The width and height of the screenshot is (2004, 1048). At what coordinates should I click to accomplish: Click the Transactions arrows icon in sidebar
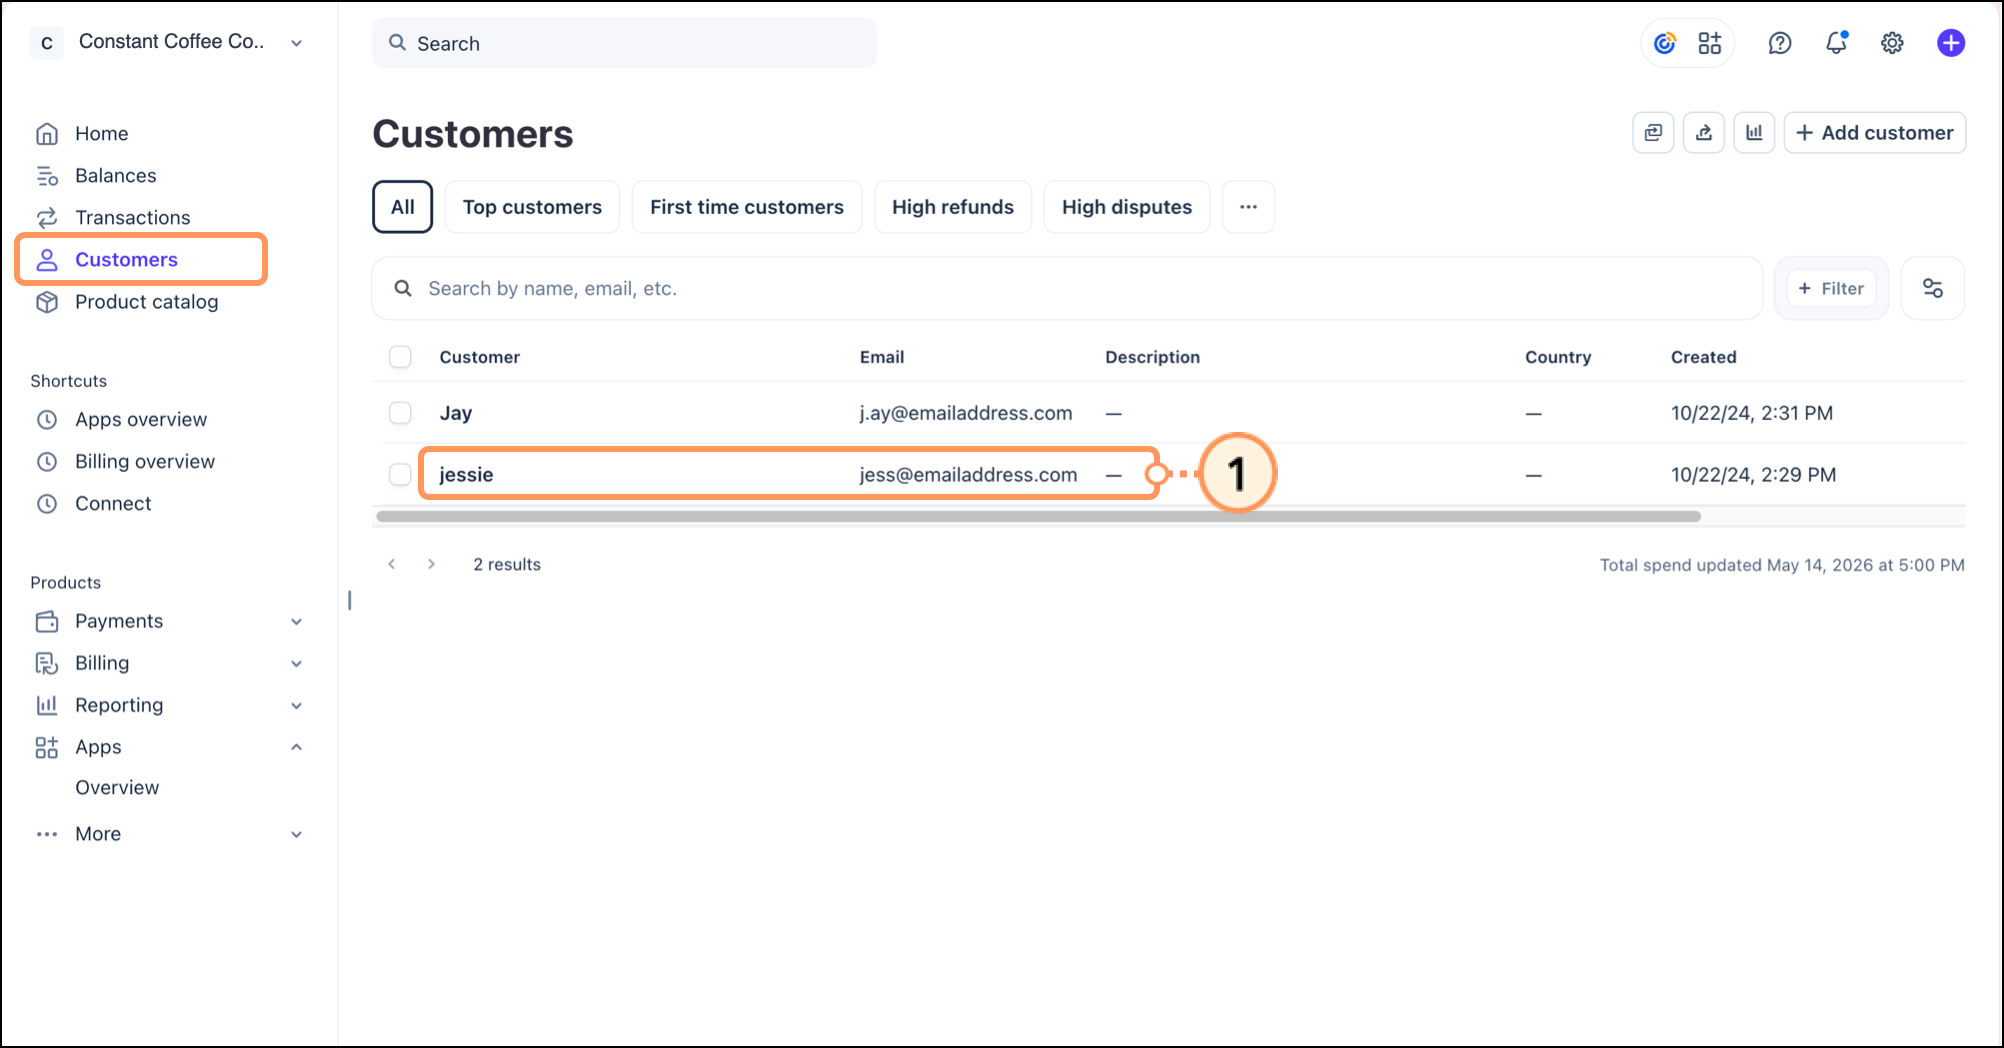coord(47,218)
